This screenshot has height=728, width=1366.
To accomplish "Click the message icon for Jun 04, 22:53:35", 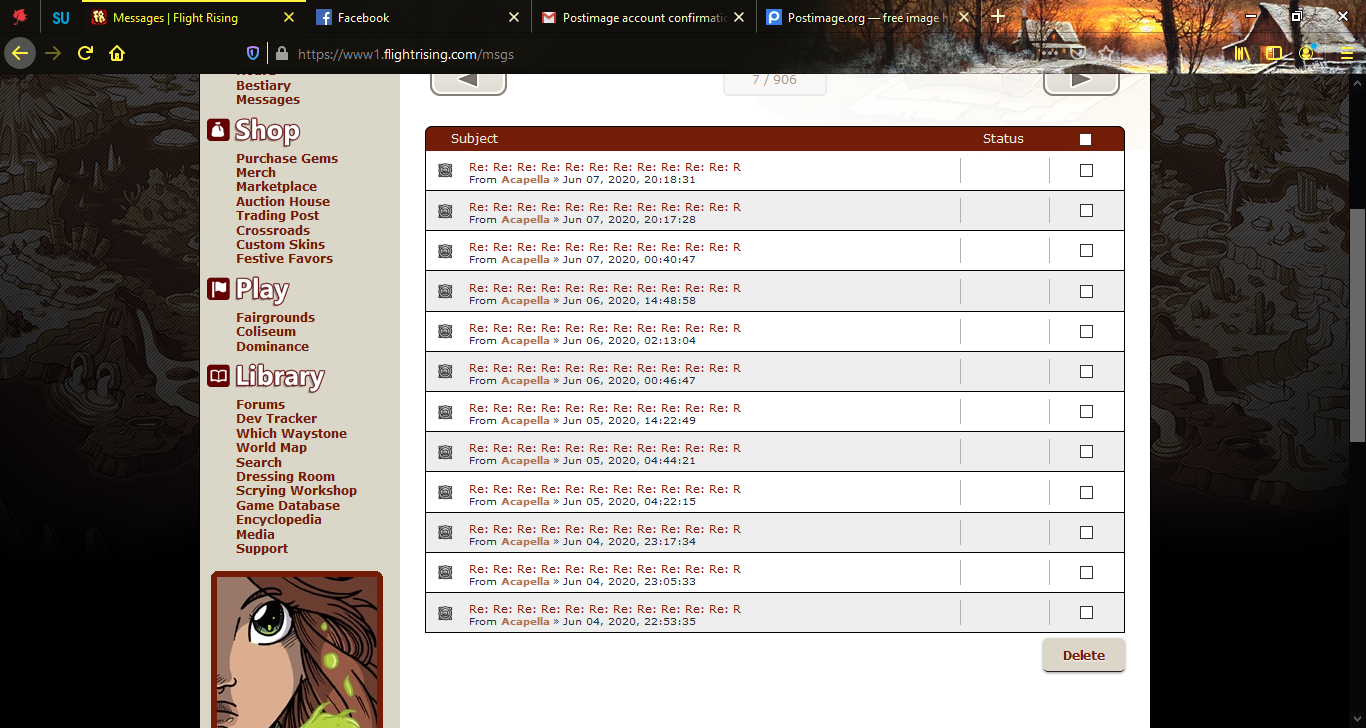I will [445, 613].
